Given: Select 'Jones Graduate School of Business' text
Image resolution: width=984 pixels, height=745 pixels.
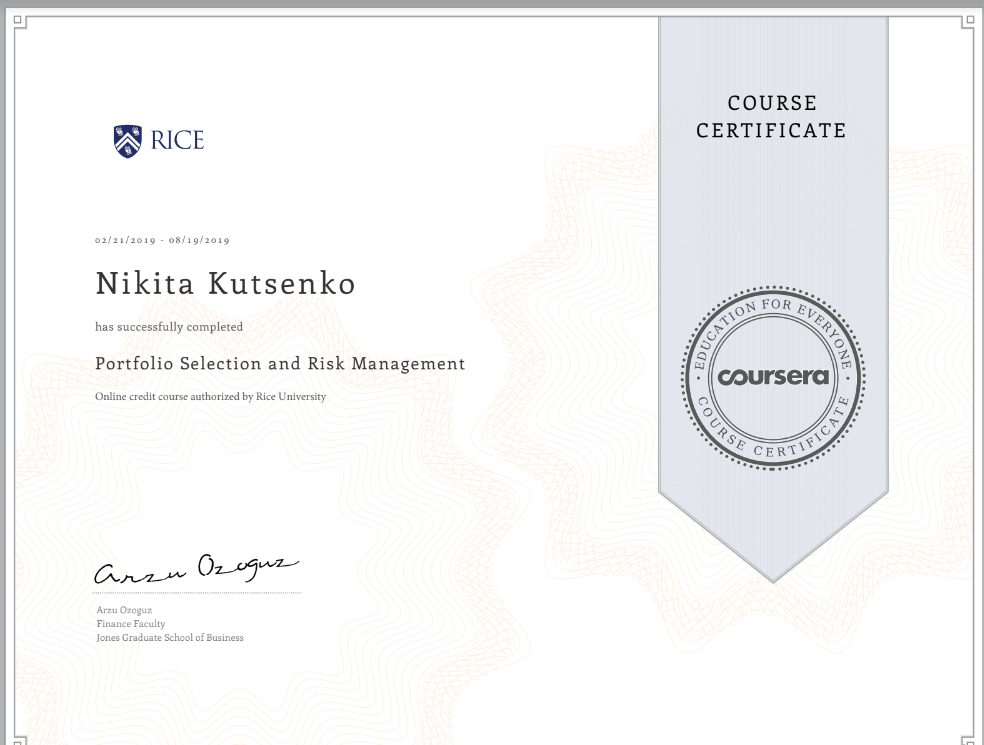Looking at the screenshot, I should click(x=169, y=638).
